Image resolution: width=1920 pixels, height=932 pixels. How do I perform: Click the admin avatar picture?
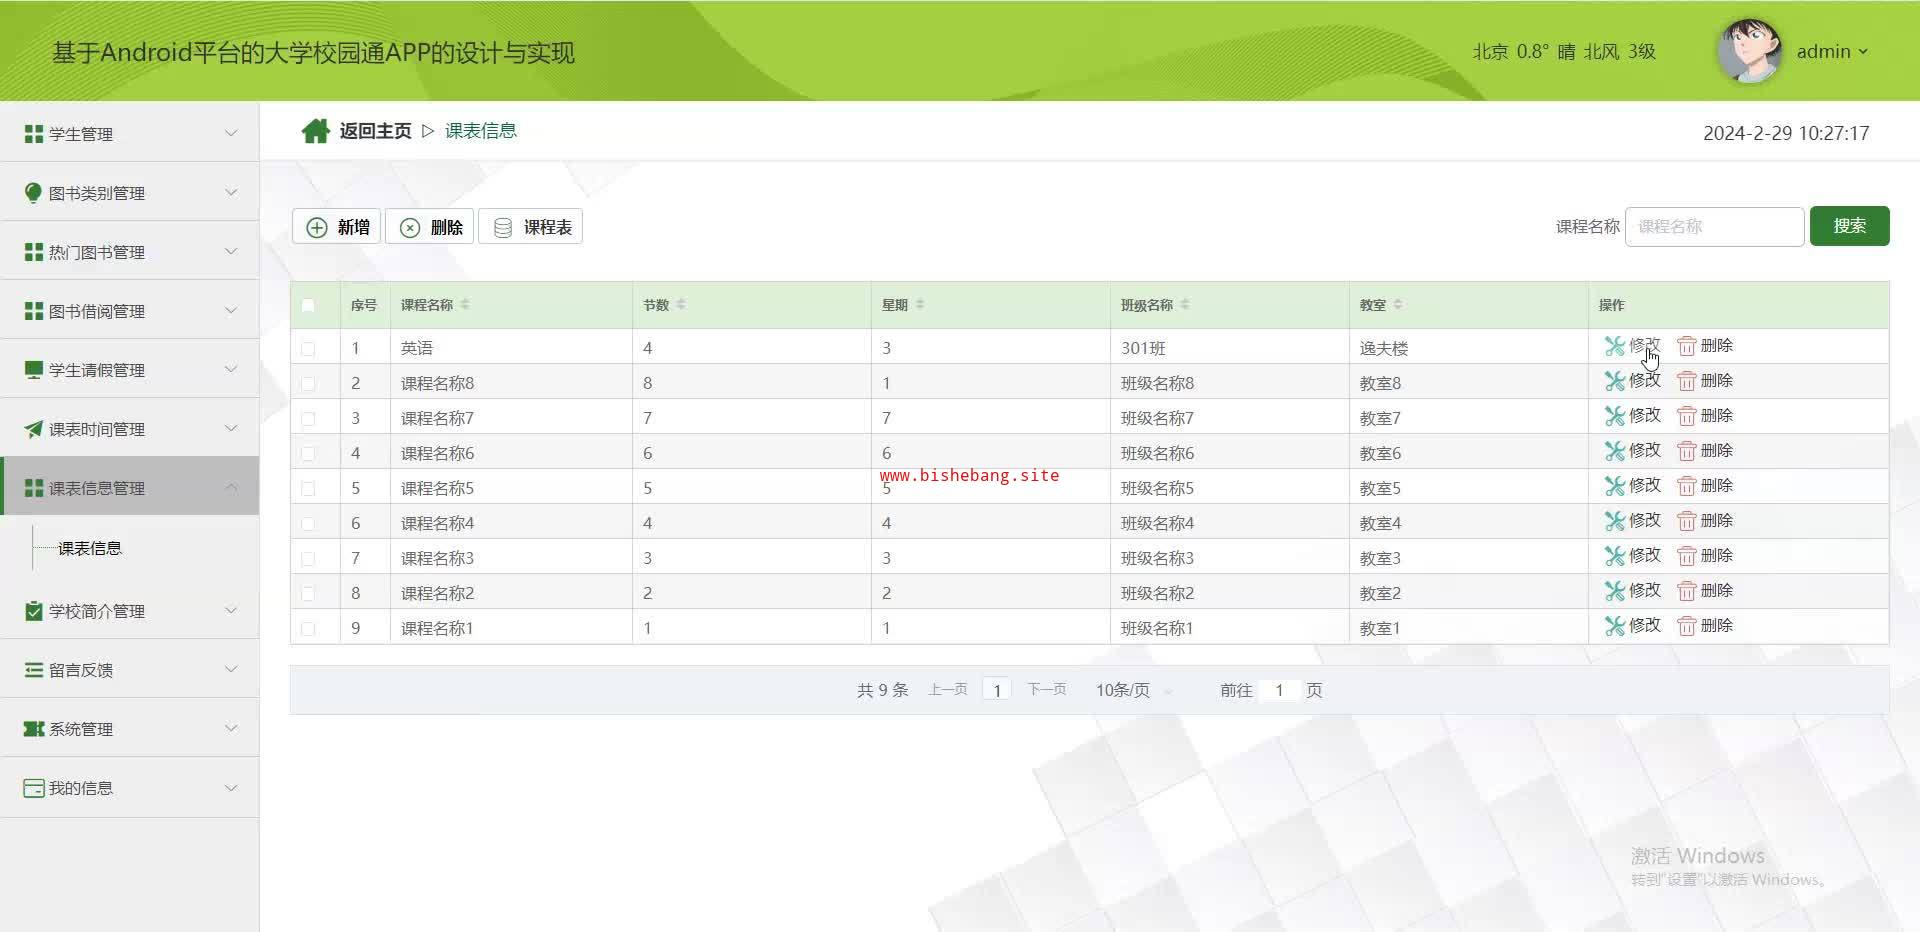tap(1749, 51)
